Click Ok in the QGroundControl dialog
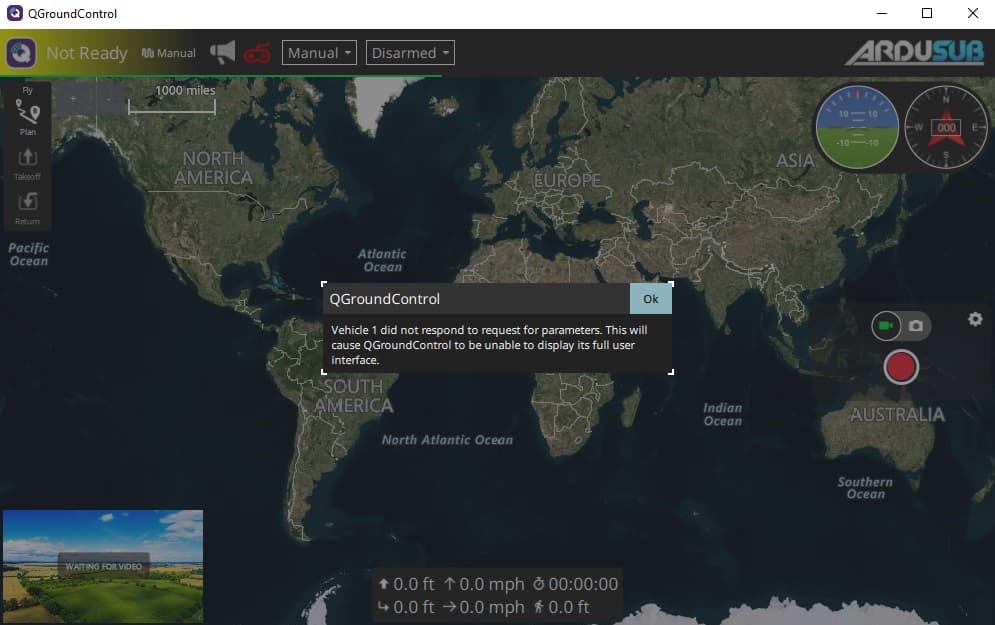 click(650, 299)
